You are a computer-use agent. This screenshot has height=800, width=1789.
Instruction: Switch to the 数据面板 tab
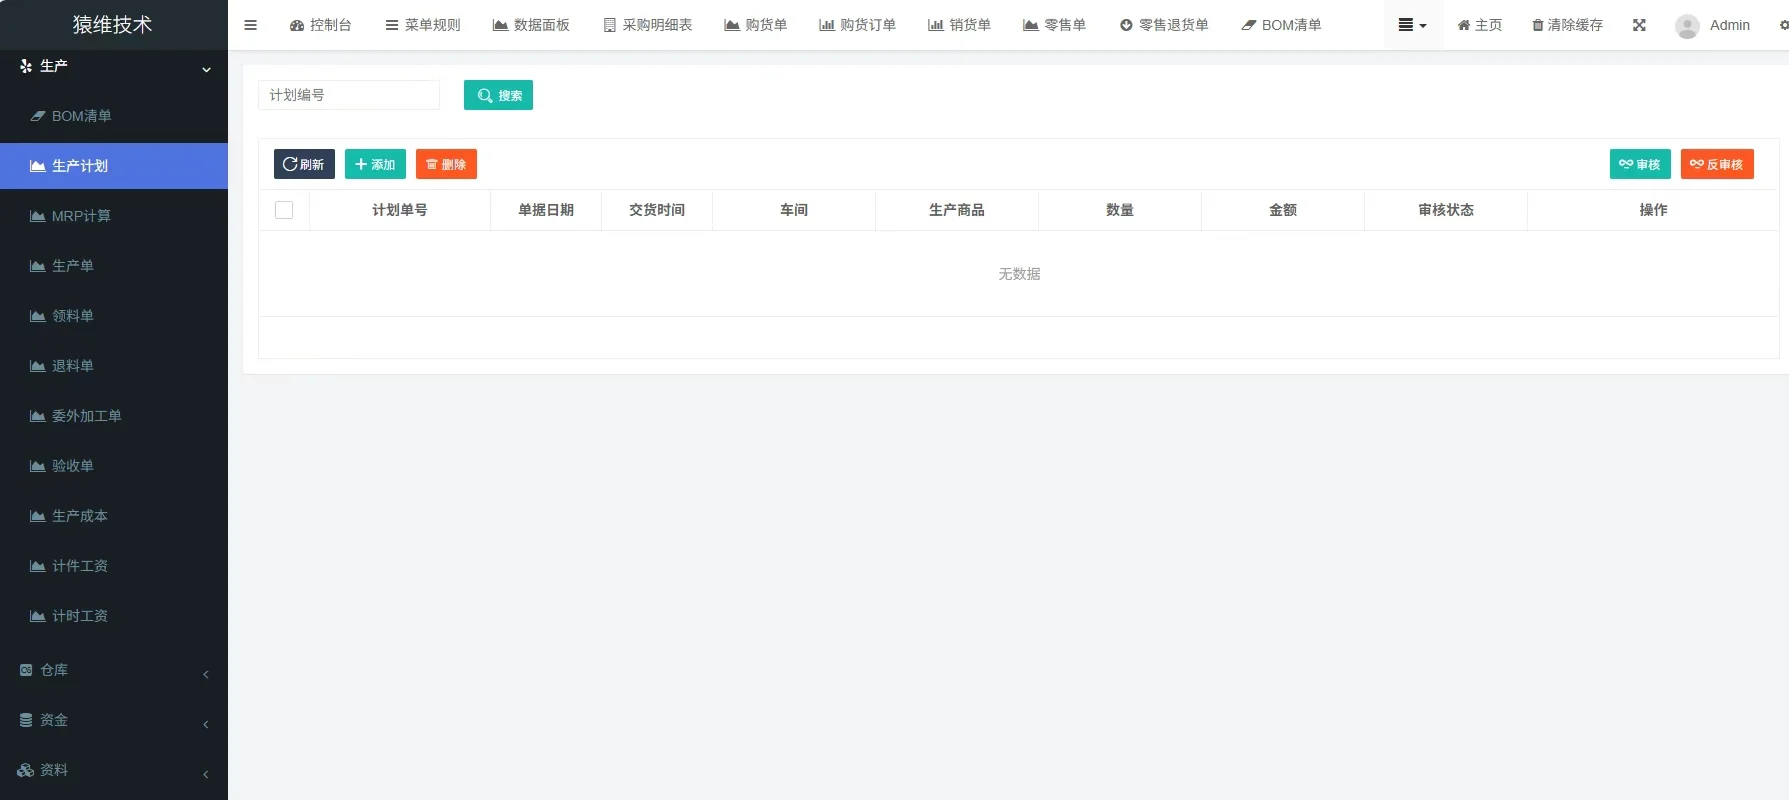531,25
